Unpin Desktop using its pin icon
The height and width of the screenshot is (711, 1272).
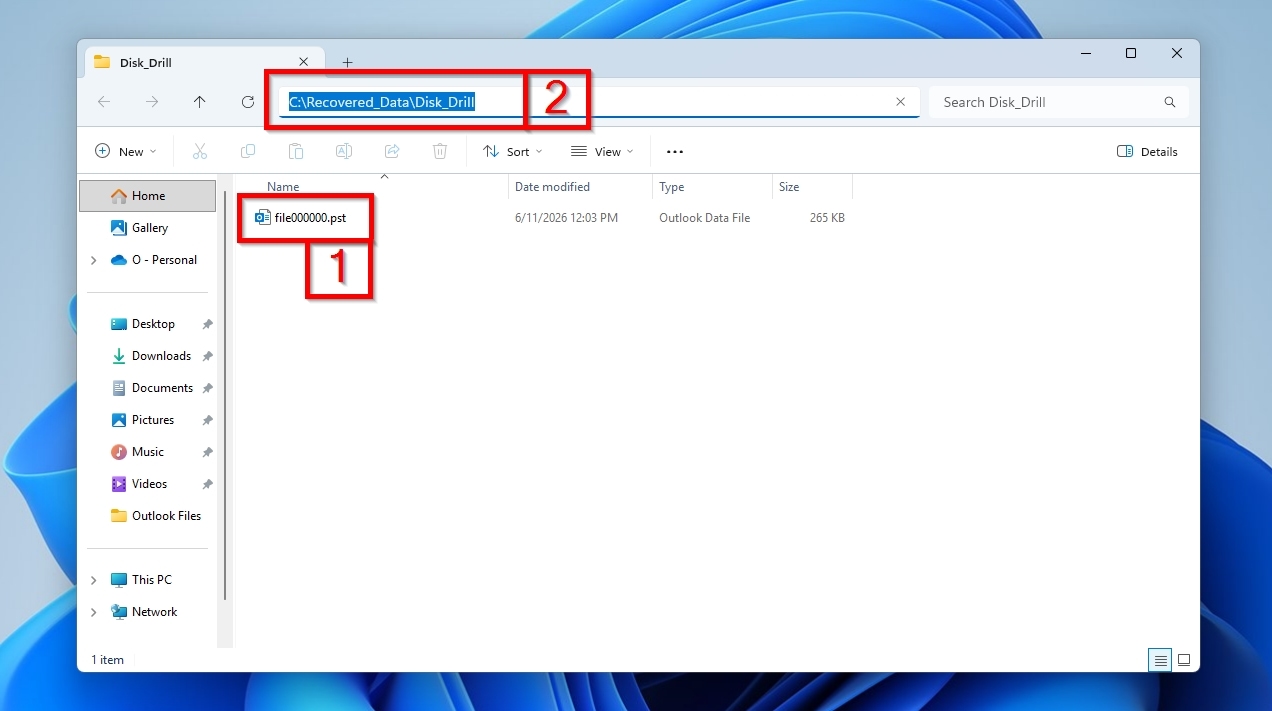coord(207,324)
